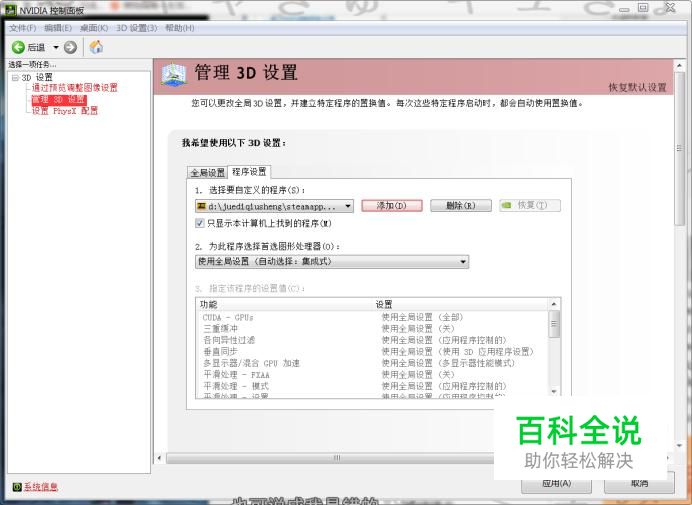The image size is (692, 505).
Task: Click the 删除(R) button
Action: 461,206
